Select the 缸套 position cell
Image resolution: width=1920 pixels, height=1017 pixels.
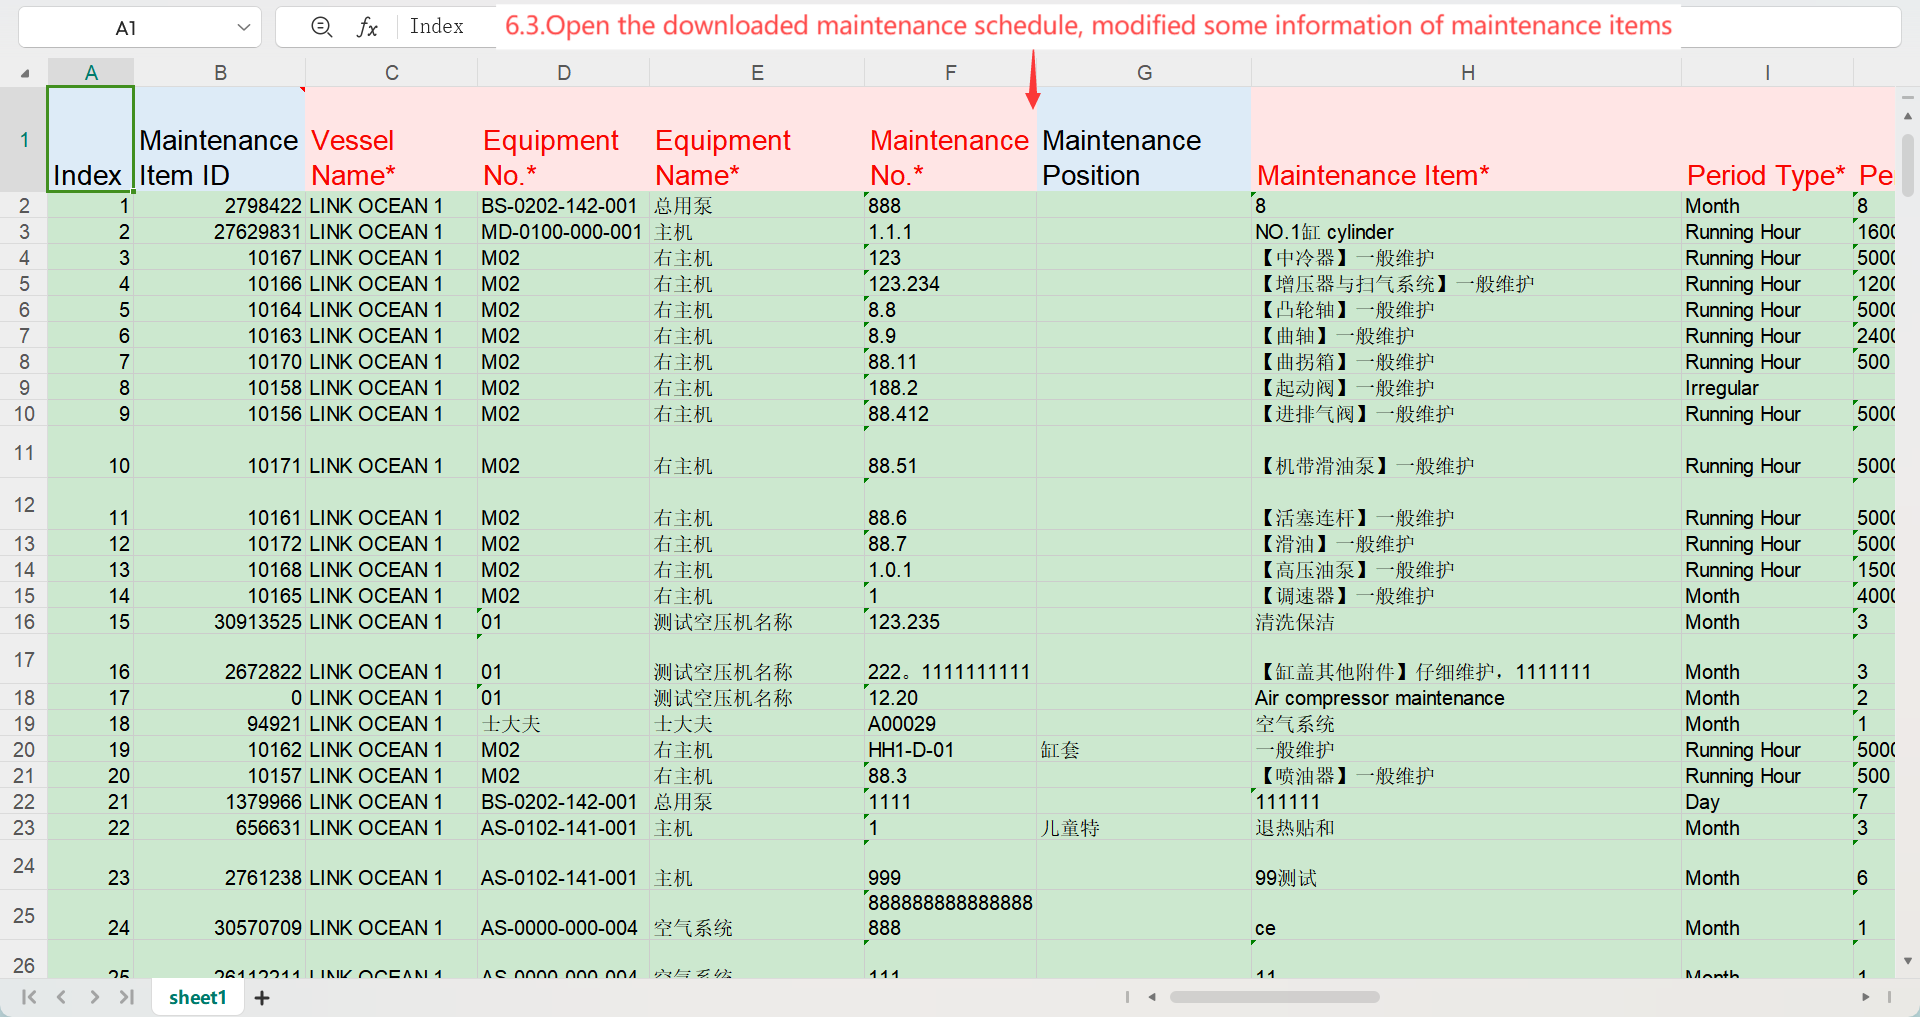(x=1144, y=749)
